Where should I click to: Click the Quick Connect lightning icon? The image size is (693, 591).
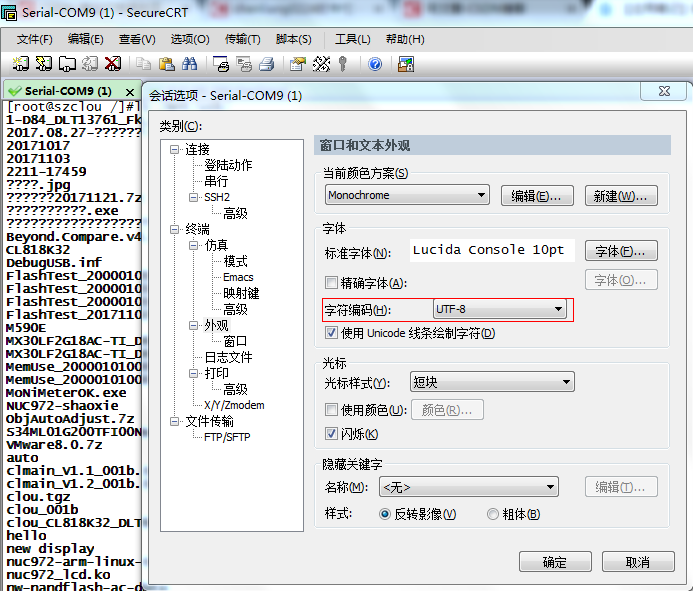(44, 64)
